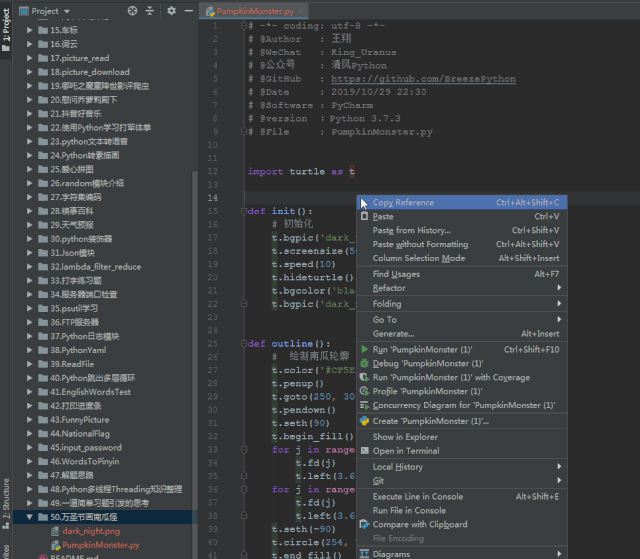Open Project panel settings gear
640x559 pixels.
(171, 11)
